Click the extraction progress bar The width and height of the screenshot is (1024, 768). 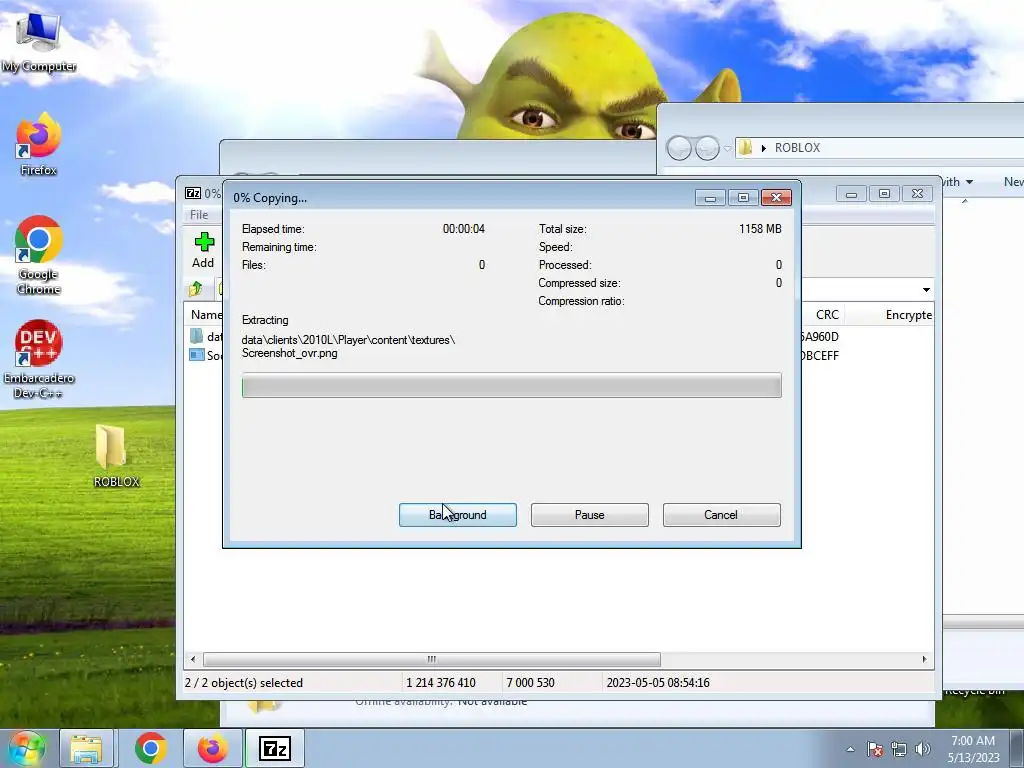pos(511,385)
